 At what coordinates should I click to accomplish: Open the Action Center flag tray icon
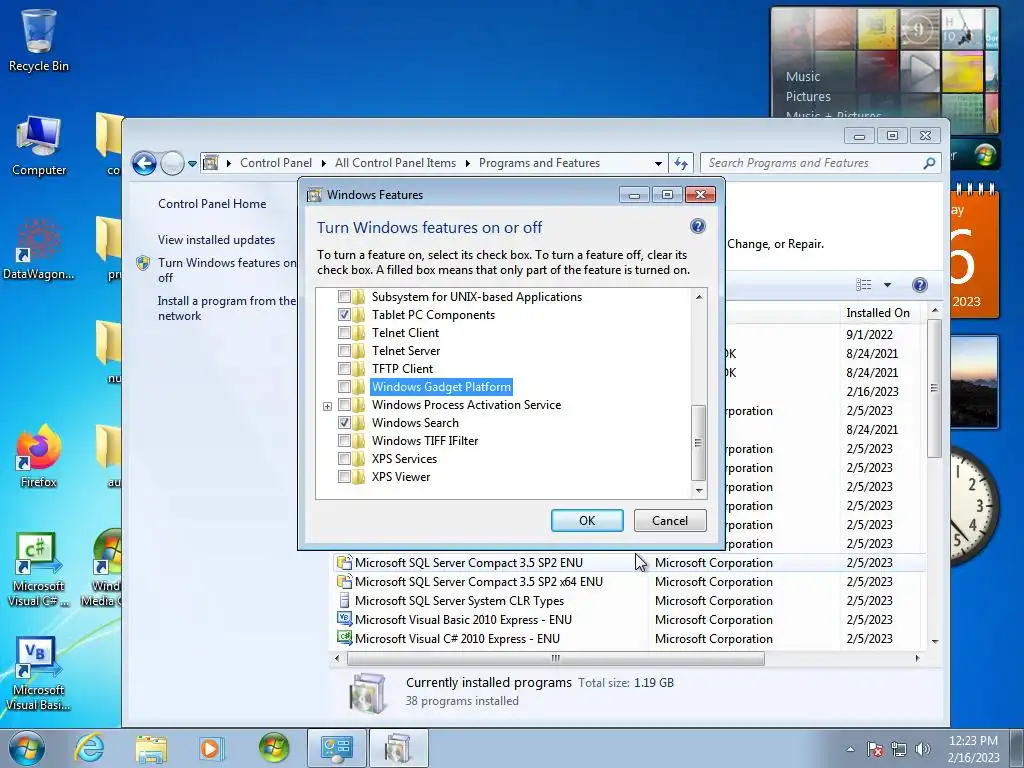point(875,749)
